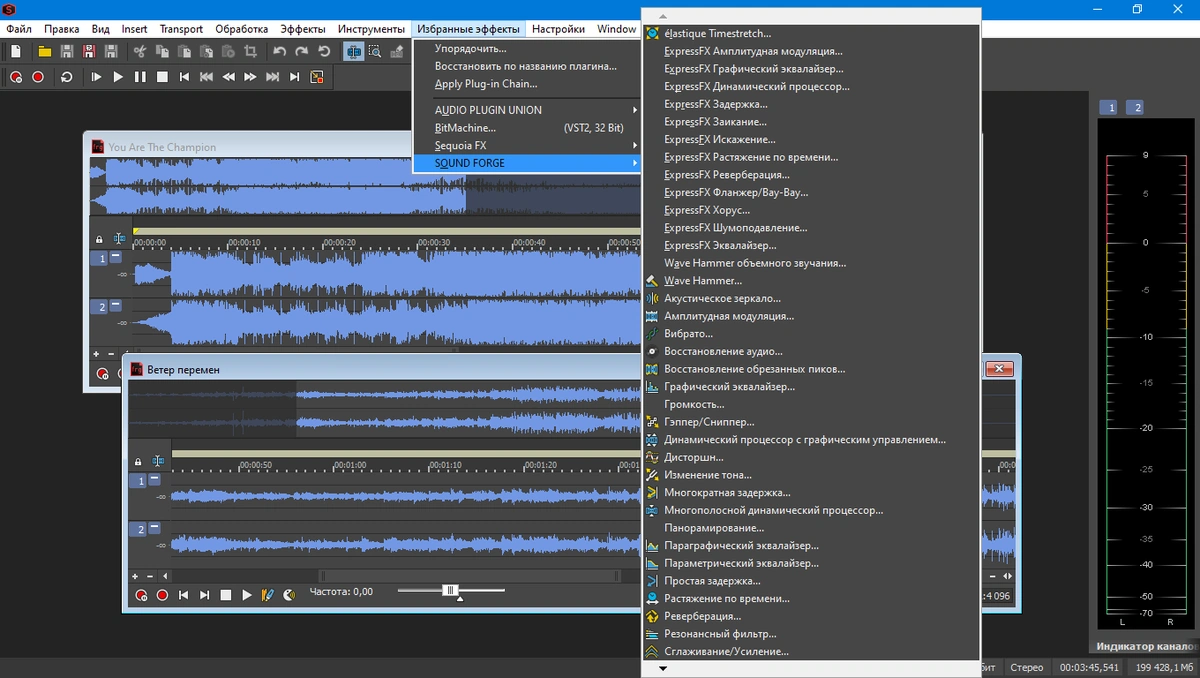Expand AUDIO PLUGIN UNION submenu

pyautogui.click(x=526, y=110)
